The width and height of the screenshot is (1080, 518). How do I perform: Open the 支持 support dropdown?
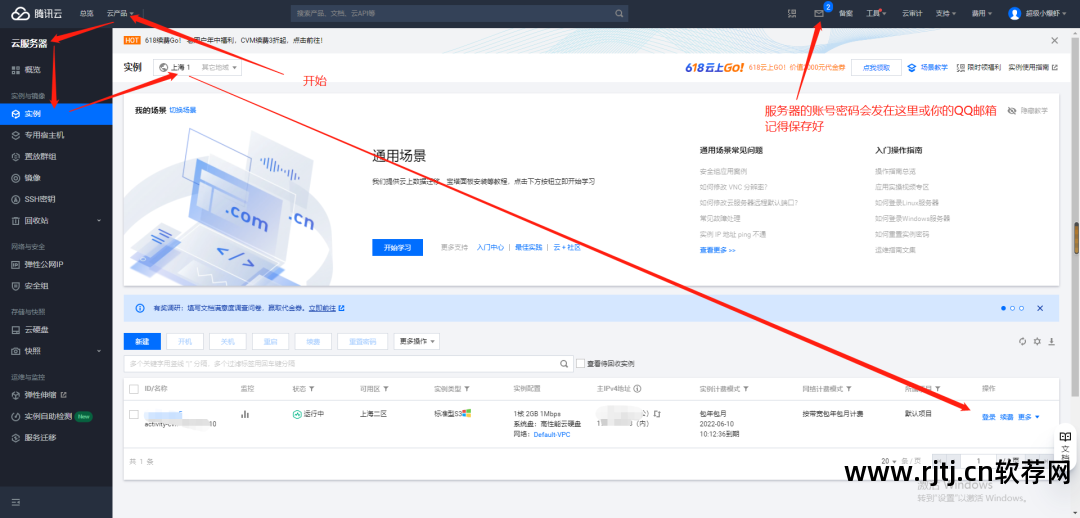click(x=946, y=13)
